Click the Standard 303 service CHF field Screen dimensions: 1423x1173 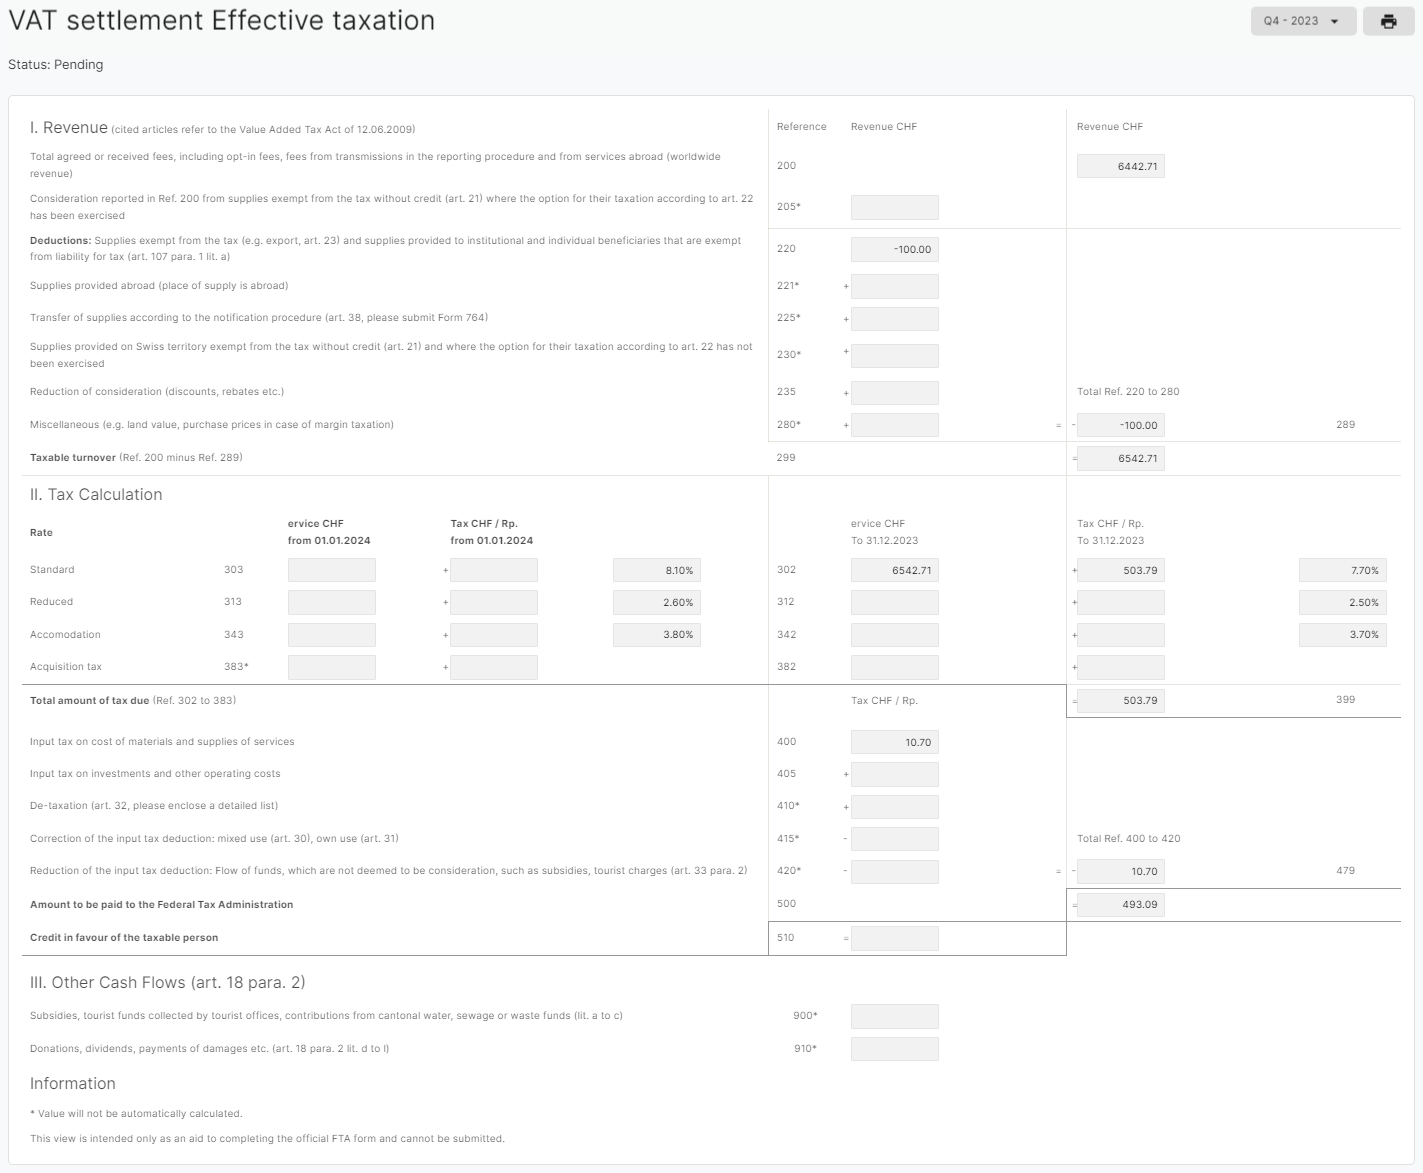(331, 570)
